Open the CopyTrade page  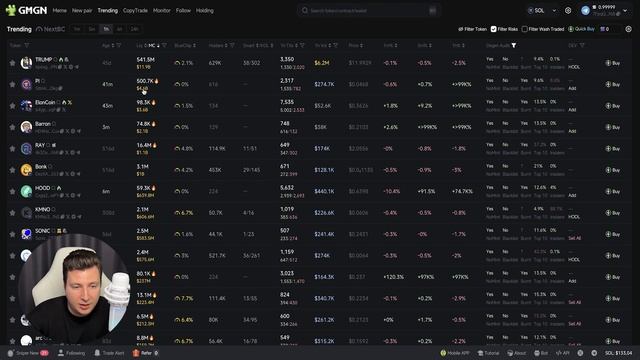135,11
